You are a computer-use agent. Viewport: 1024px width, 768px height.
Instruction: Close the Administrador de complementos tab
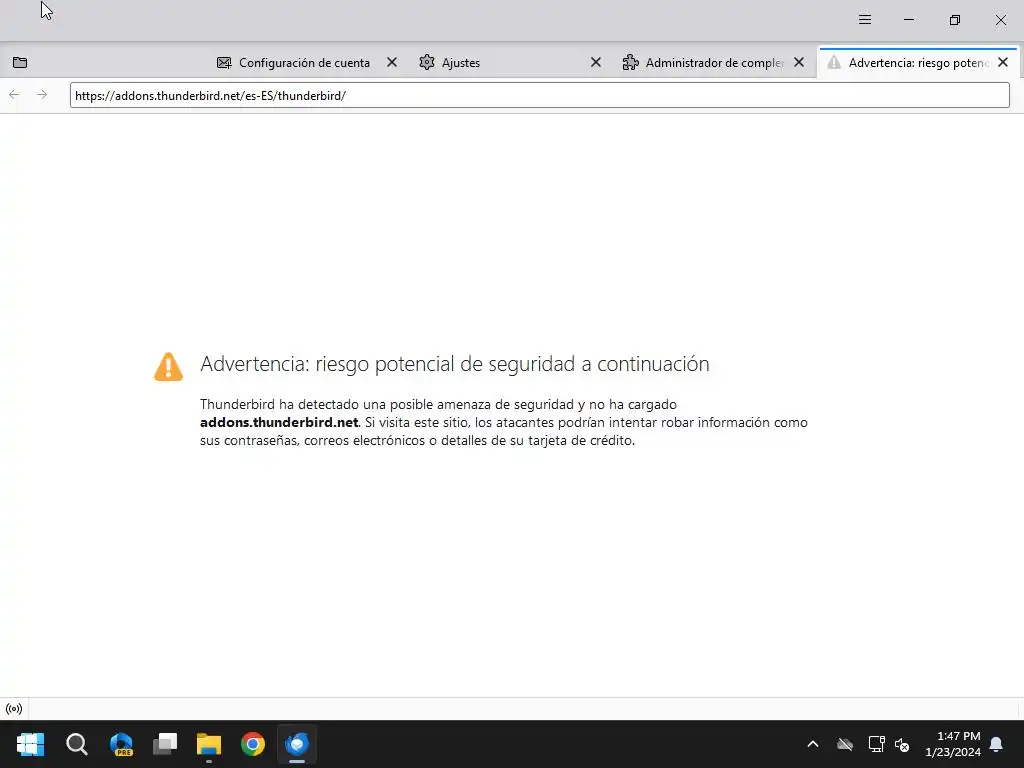pyautogui.click(x=799, y=62)
